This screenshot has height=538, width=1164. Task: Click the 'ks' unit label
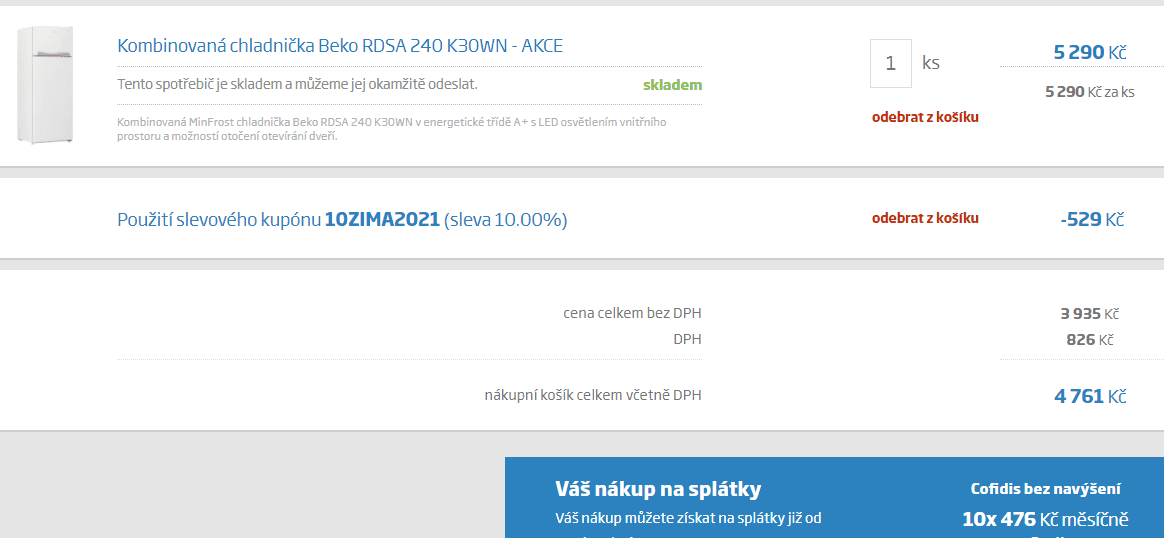(x=931, y=63)
